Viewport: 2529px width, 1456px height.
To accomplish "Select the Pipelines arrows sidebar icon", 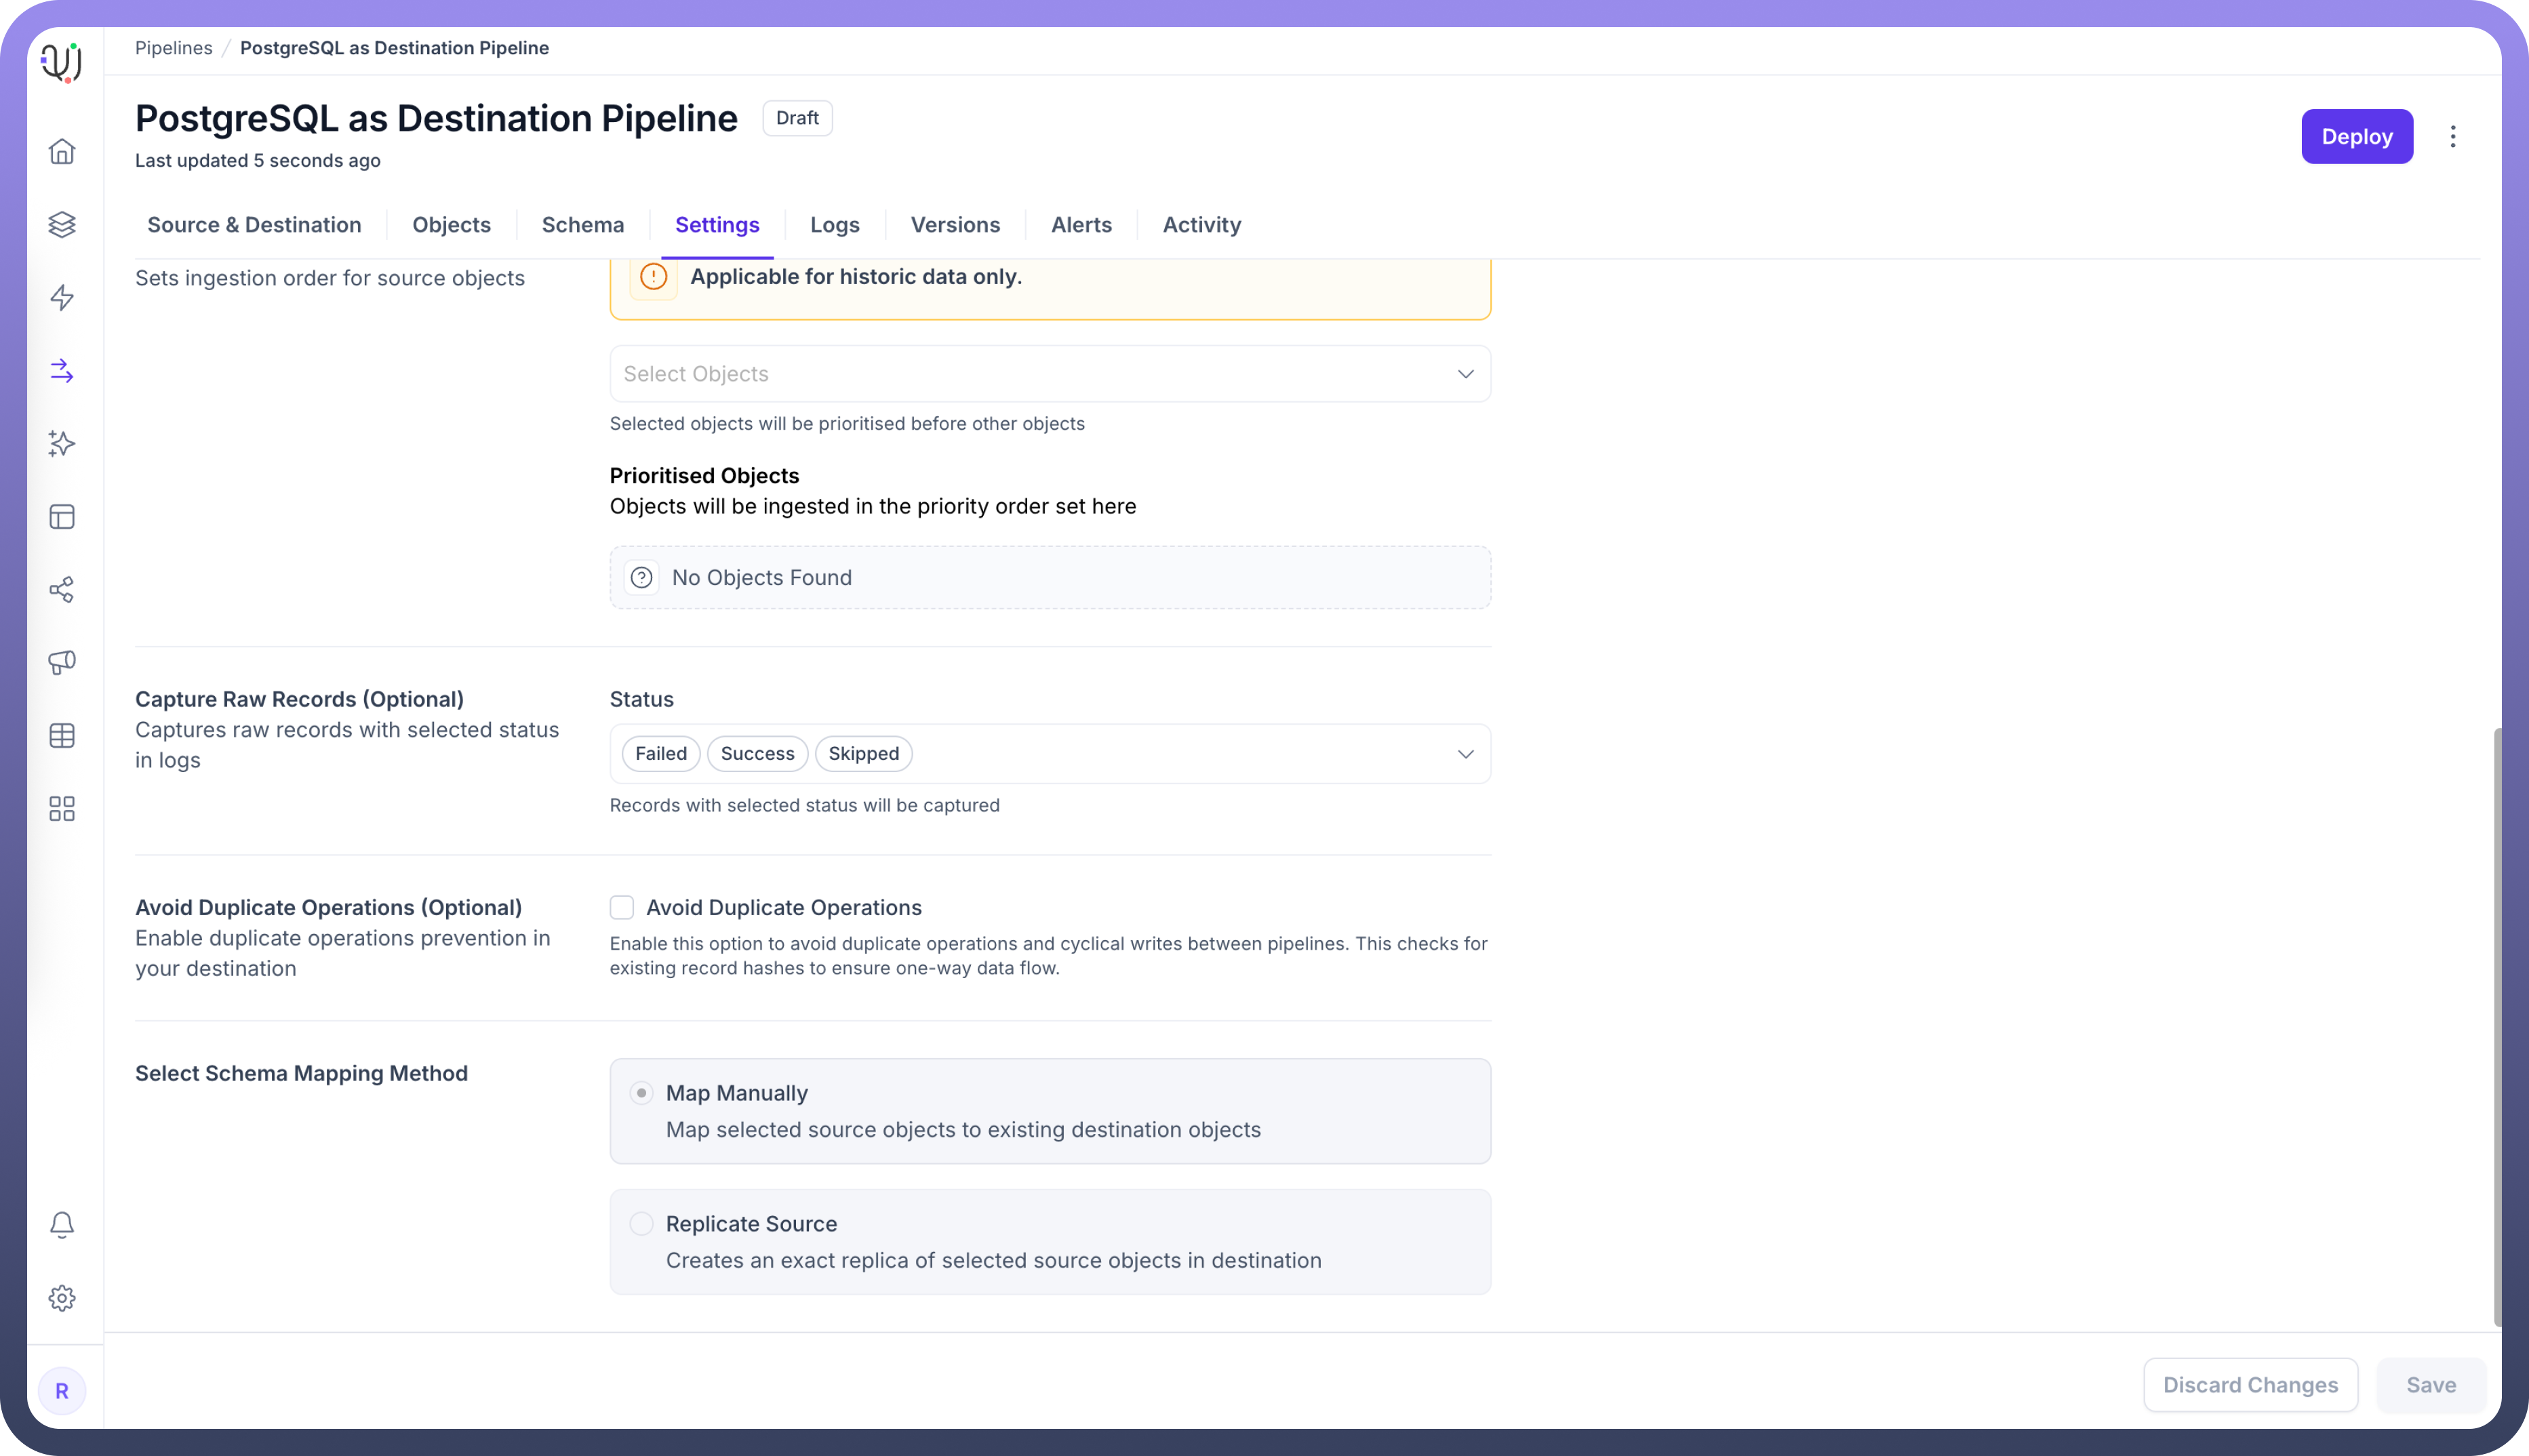I will [x=62, y=371].
